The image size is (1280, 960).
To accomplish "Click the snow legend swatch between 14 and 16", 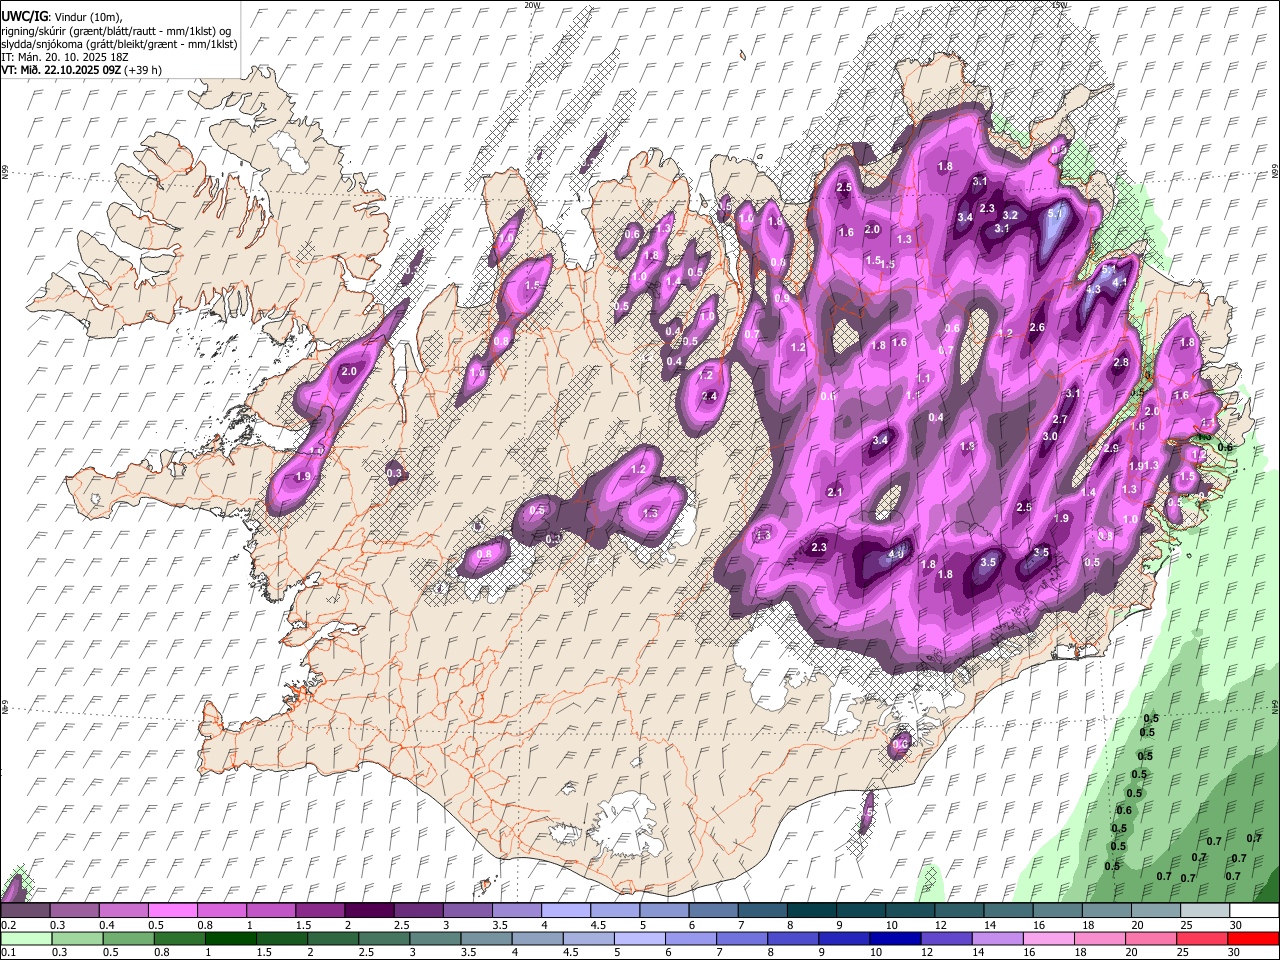I will click(x=1009, y=911).
